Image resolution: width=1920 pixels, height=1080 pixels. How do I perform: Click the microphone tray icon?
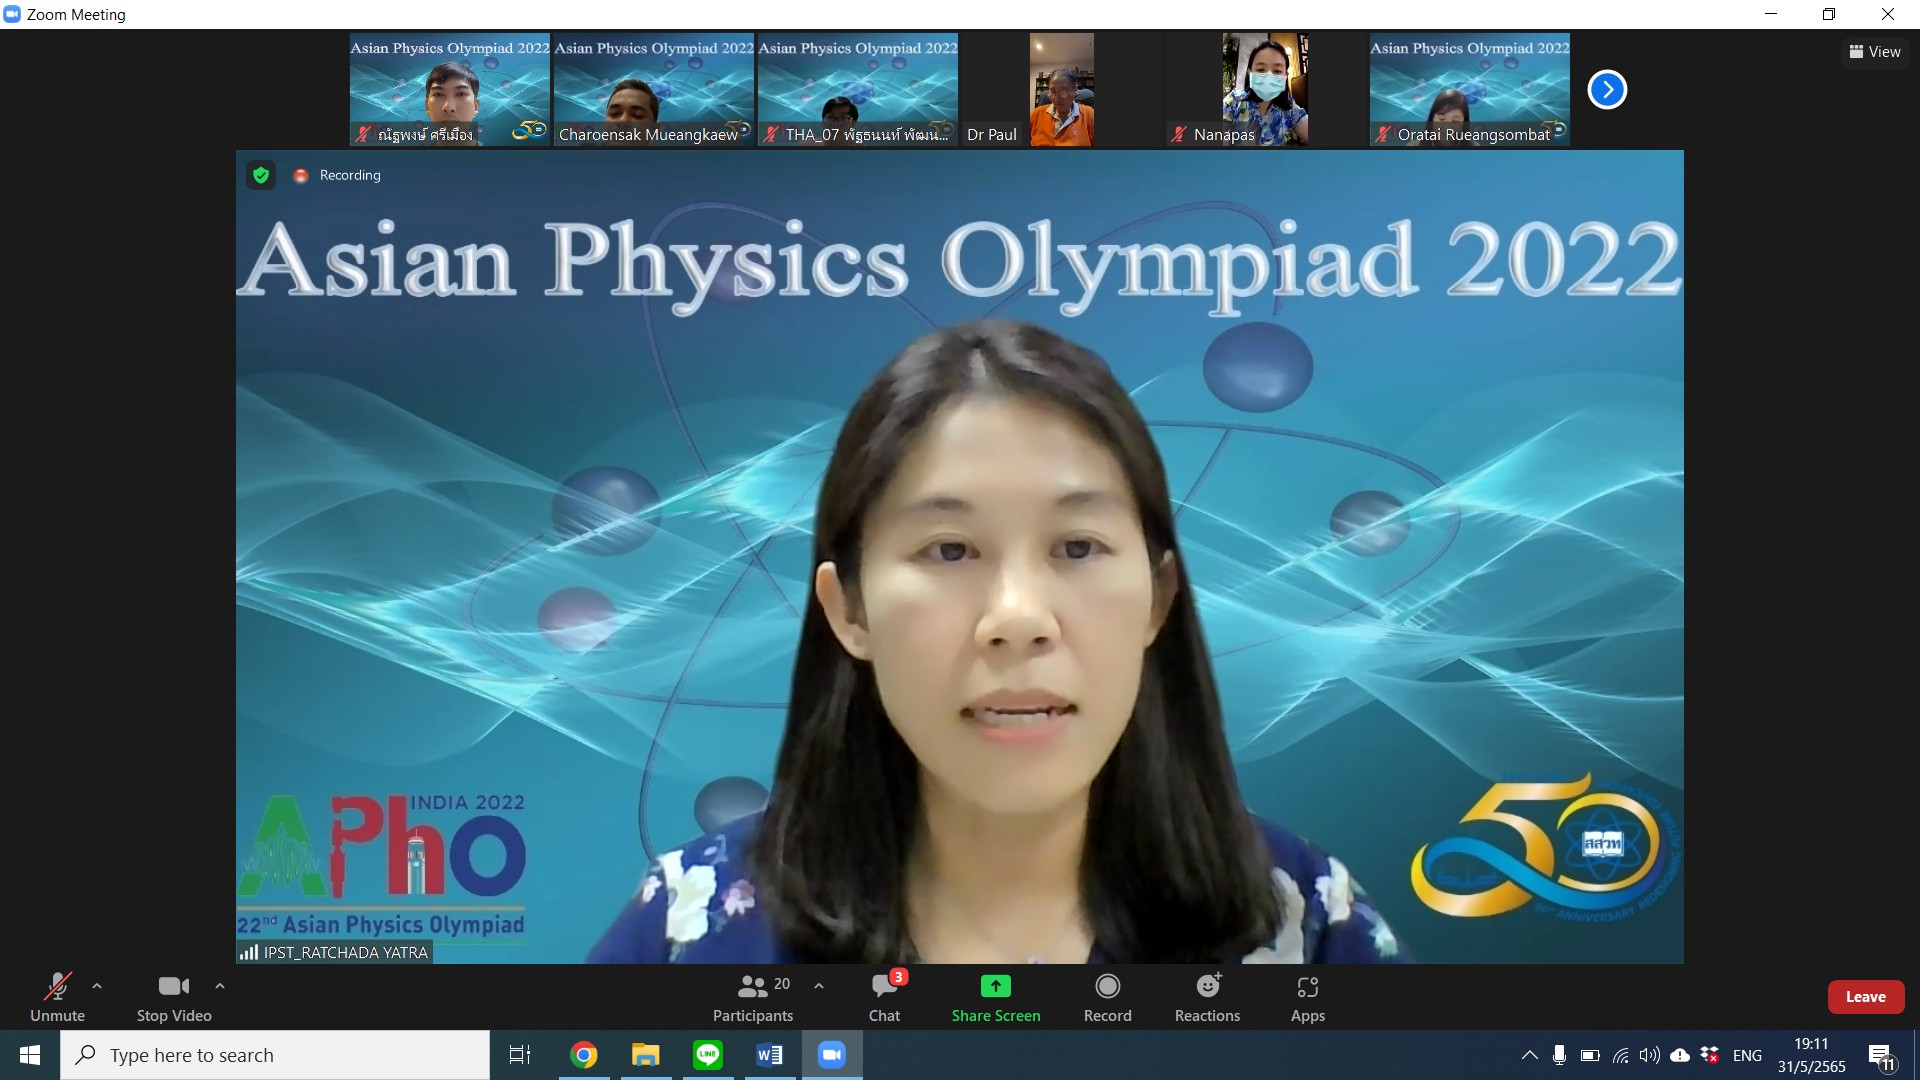pyautogui.click(x=1559, y=1055)
